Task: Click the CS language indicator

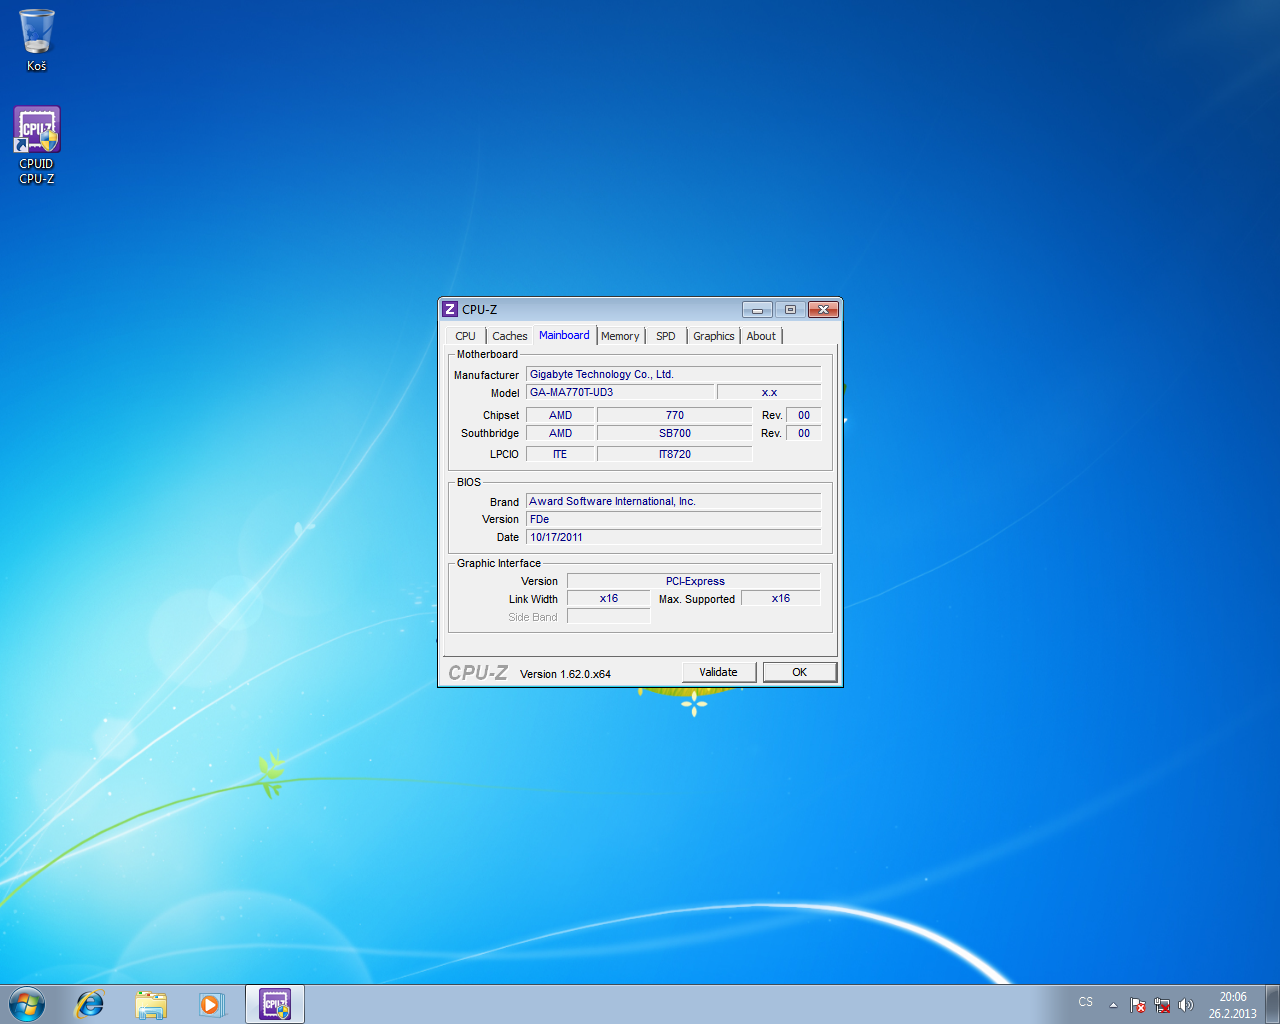Action: [x=1086, y=1002]
